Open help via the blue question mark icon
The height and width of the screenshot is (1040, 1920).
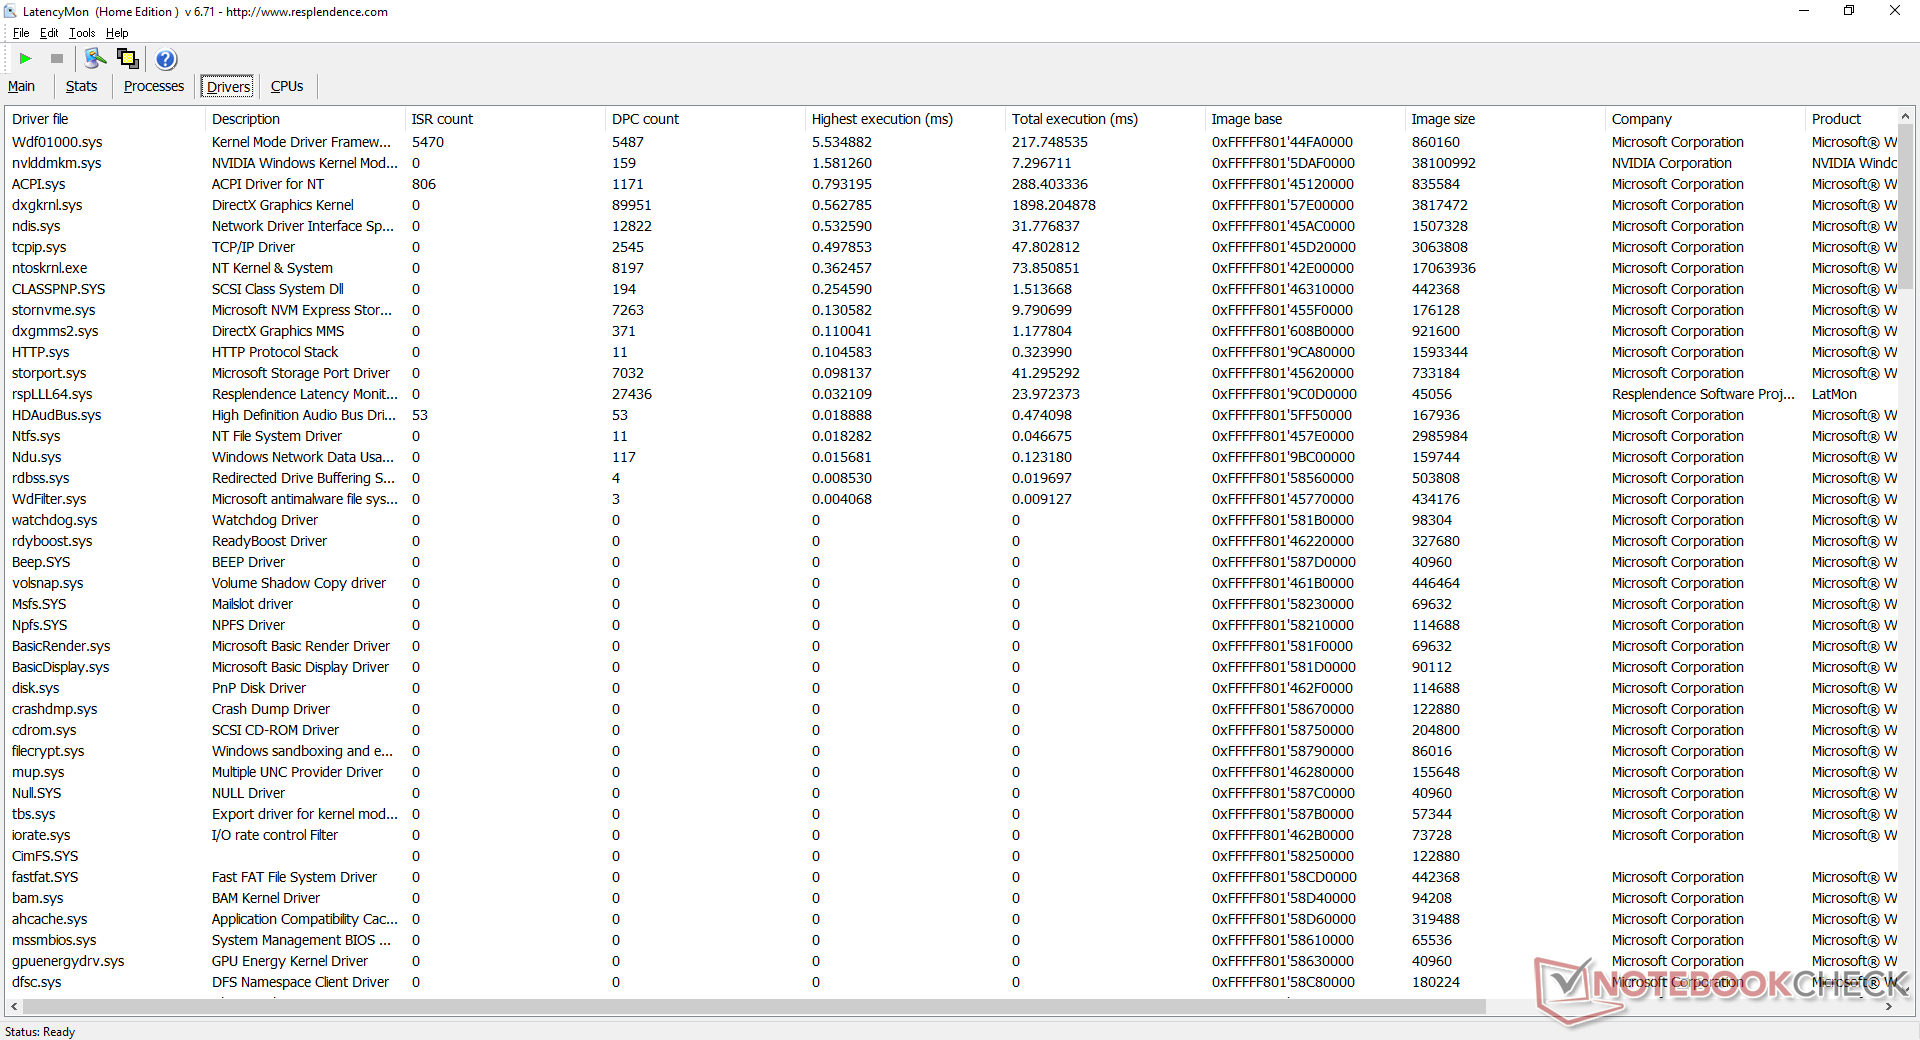point(166,59)
